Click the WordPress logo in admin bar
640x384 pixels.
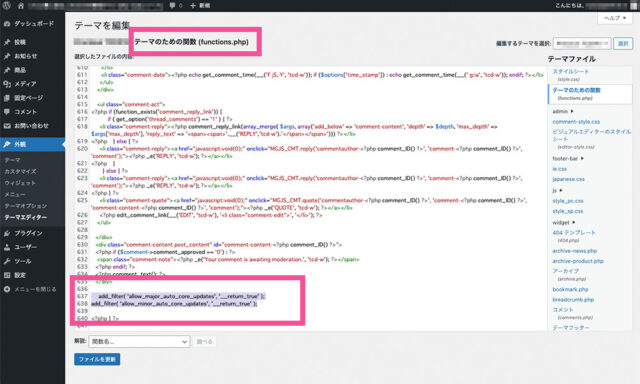coord(7,5)
